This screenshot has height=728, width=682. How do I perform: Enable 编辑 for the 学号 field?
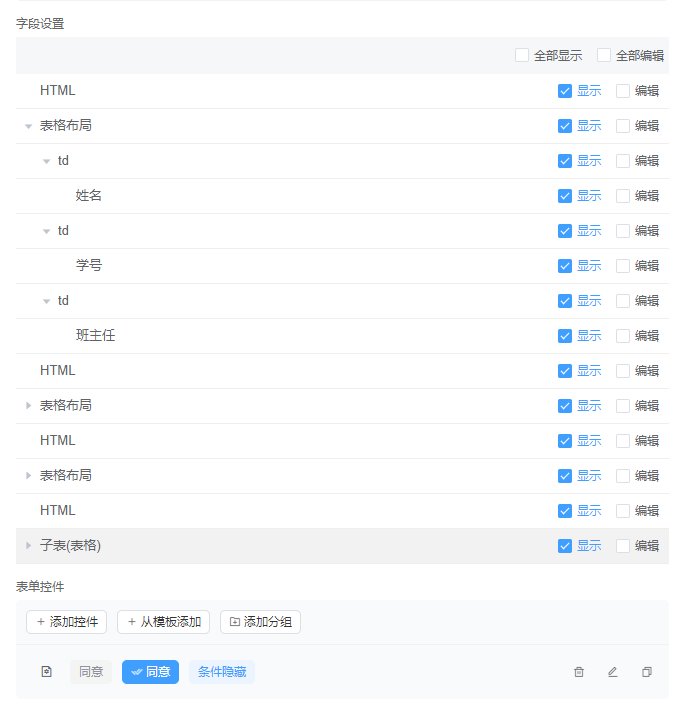(x=623, y=266)
